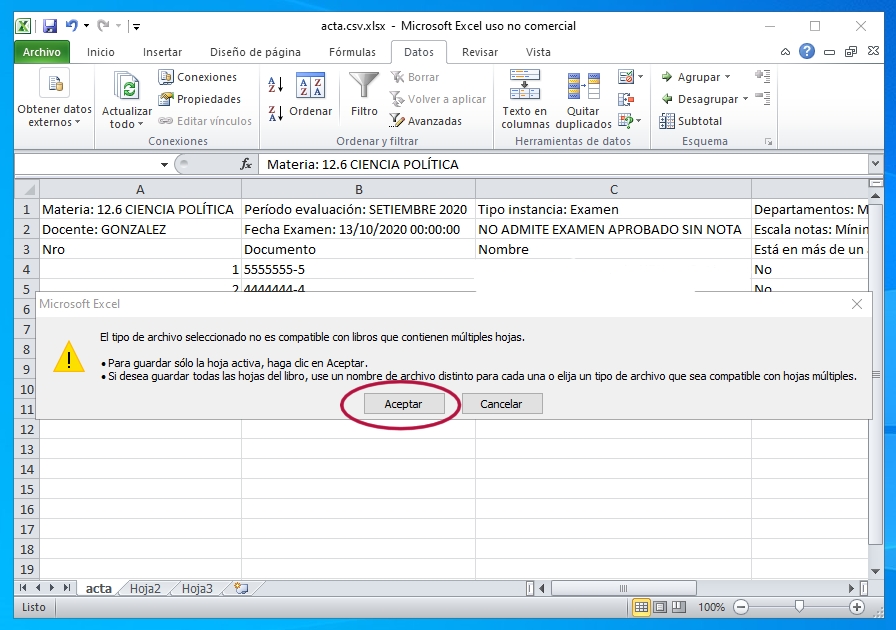Screen dimensions: 896x630
Task: Click the Ordenar sort dialog icon
Action: pyautogui.click(x=310, y=87)
